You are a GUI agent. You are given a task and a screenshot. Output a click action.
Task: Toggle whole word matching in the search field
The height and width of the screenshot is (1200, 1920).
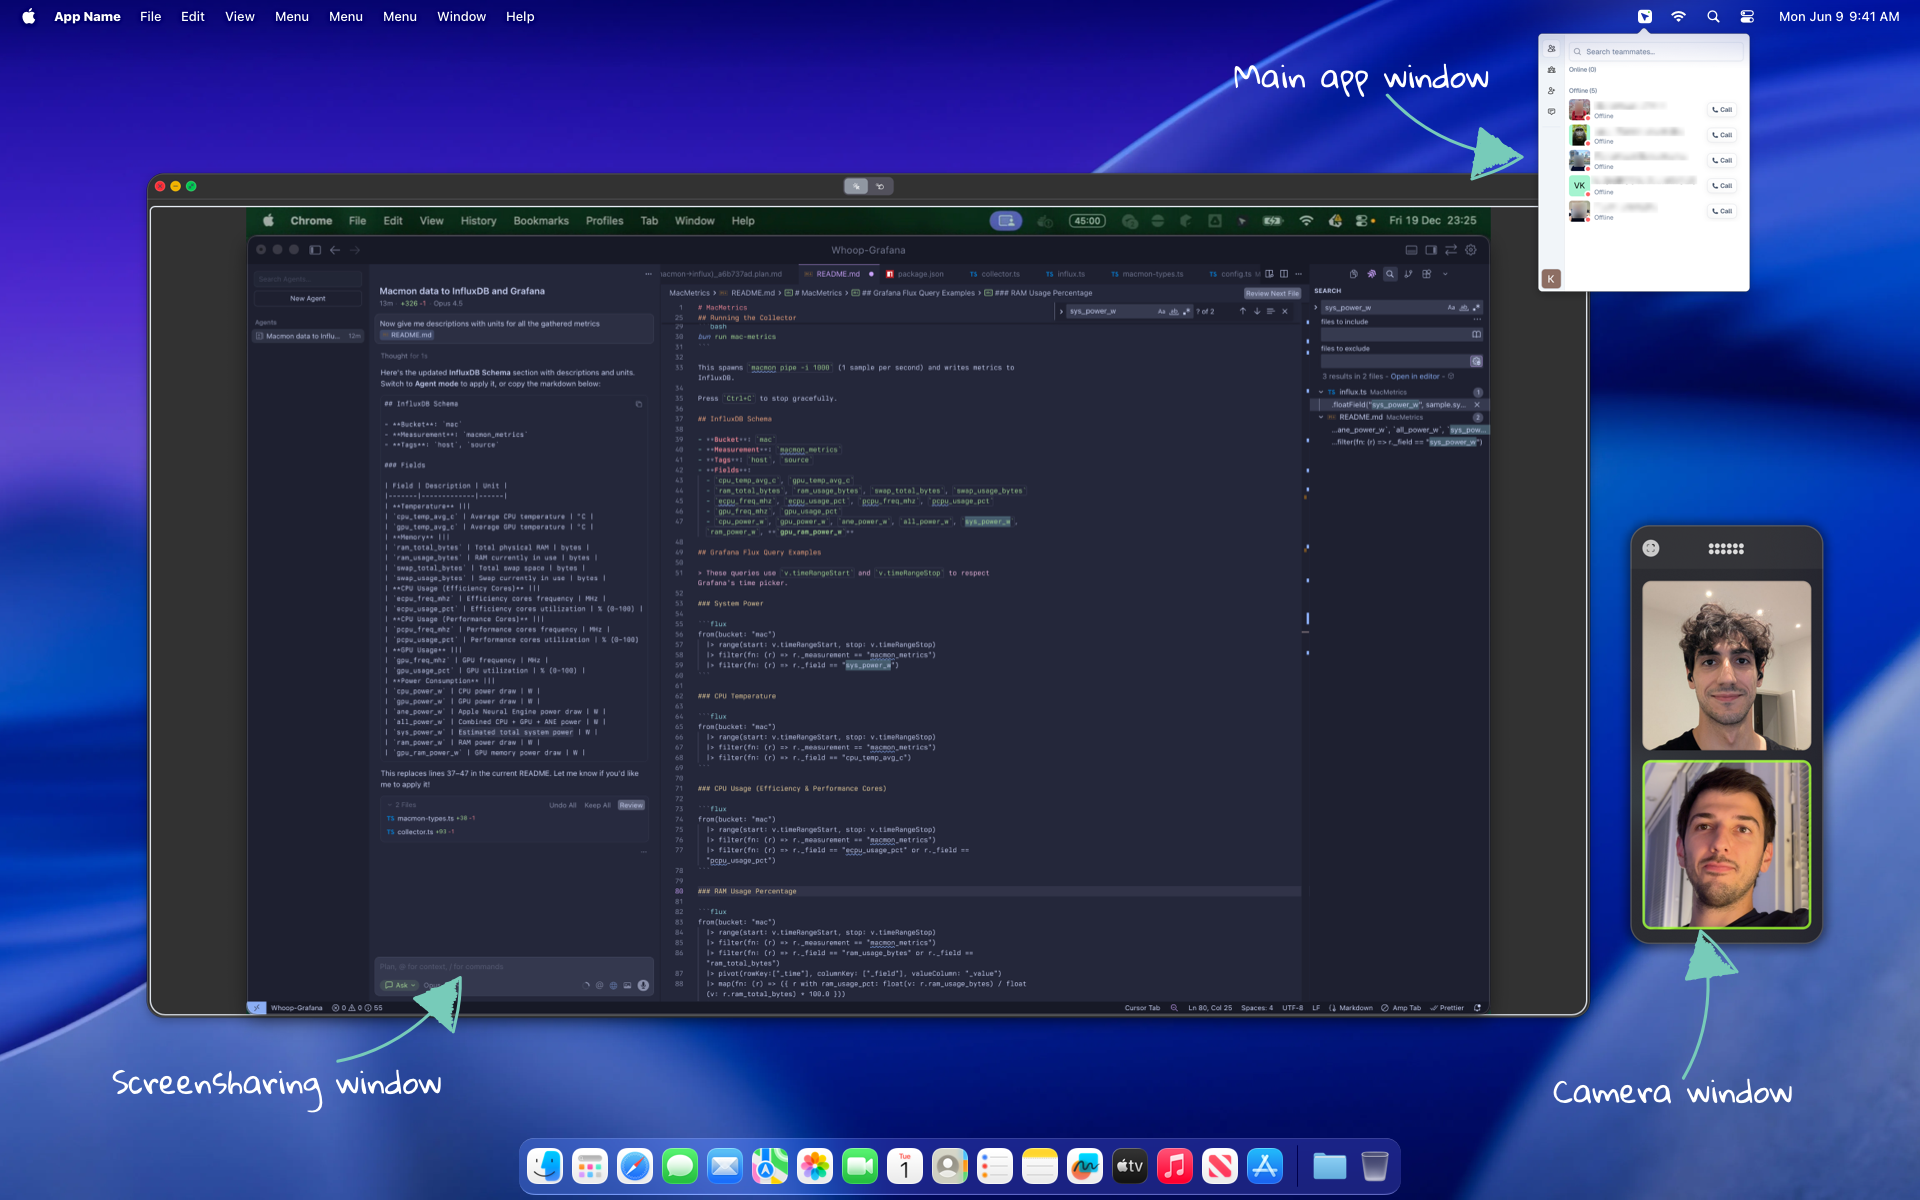1464,308
